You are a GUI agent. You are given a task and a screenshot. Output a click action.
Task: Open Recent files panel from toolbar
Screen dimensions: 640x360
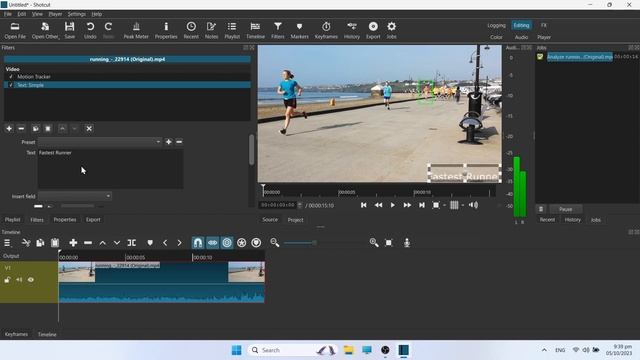[191, 31]
